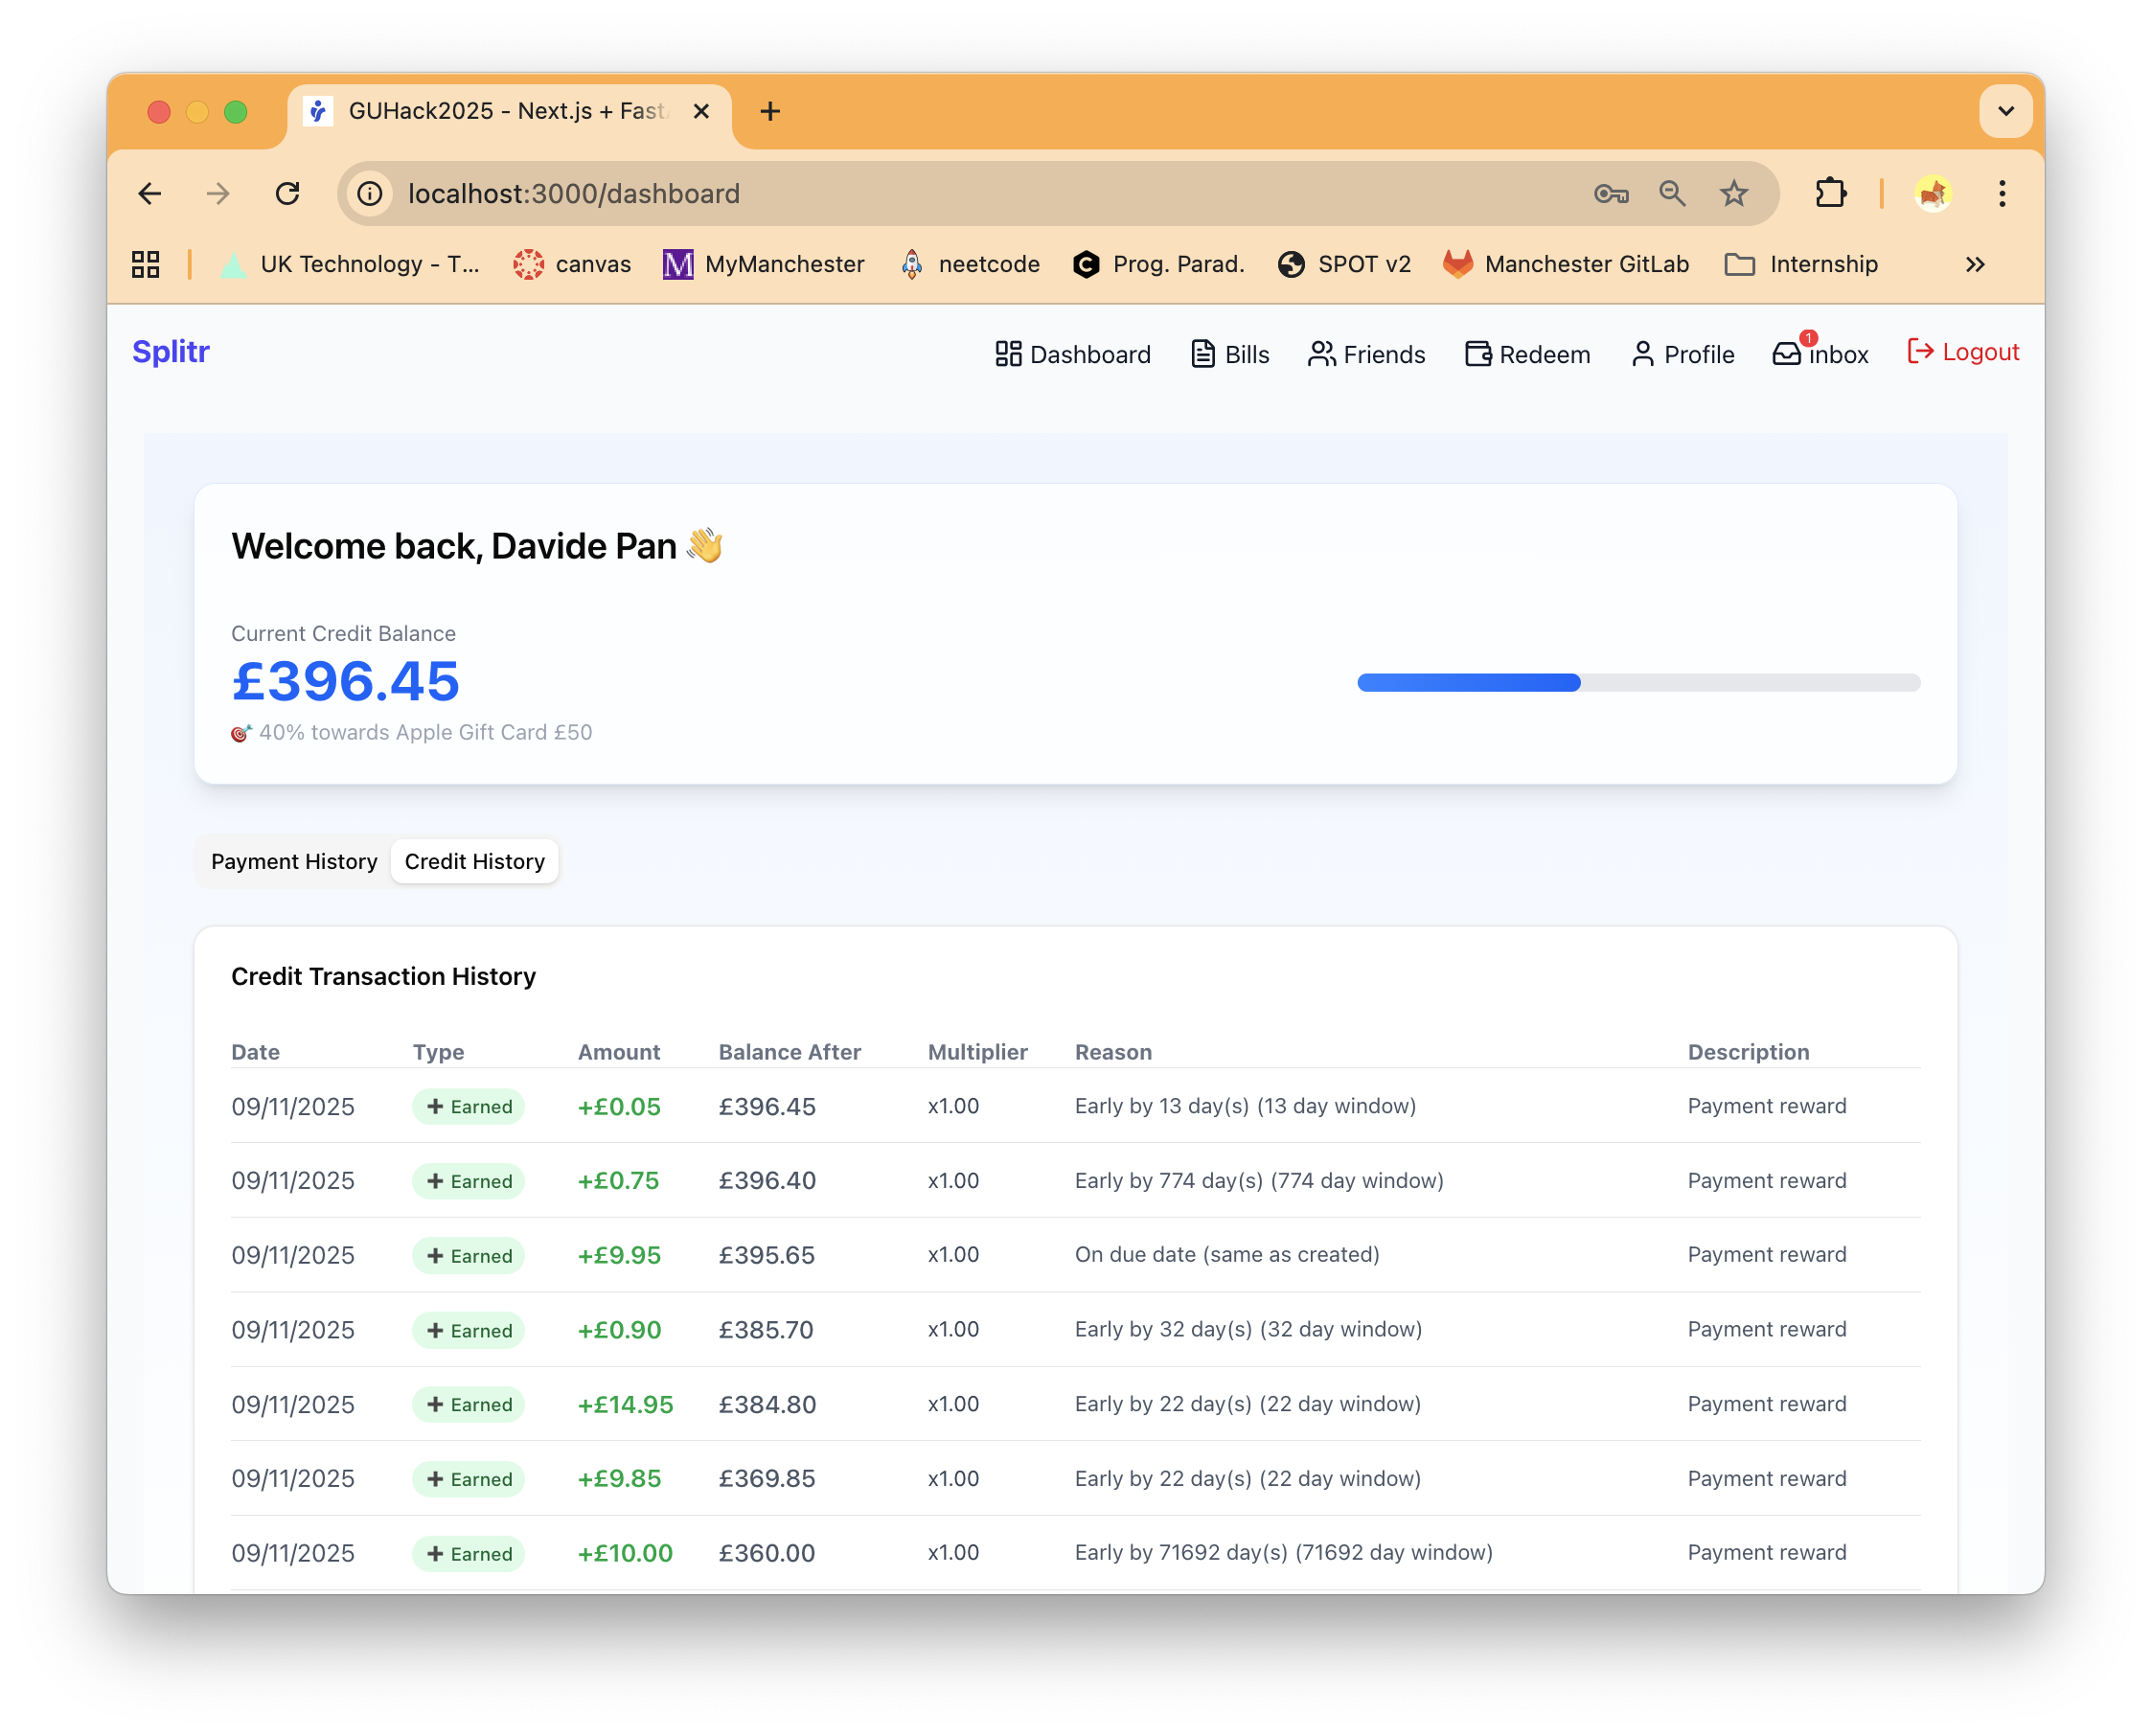This screenshot has height=1736, width=2152.
Task: Open the tab search dropdown arrow
Action: tap(2005, 111)
